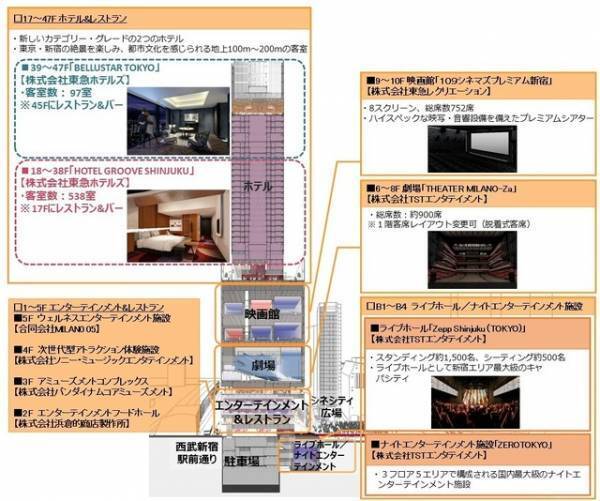Select '【株式会社バンダイナムコアミューズメント】' text
The image size is (600, 501).
(93, 392)
